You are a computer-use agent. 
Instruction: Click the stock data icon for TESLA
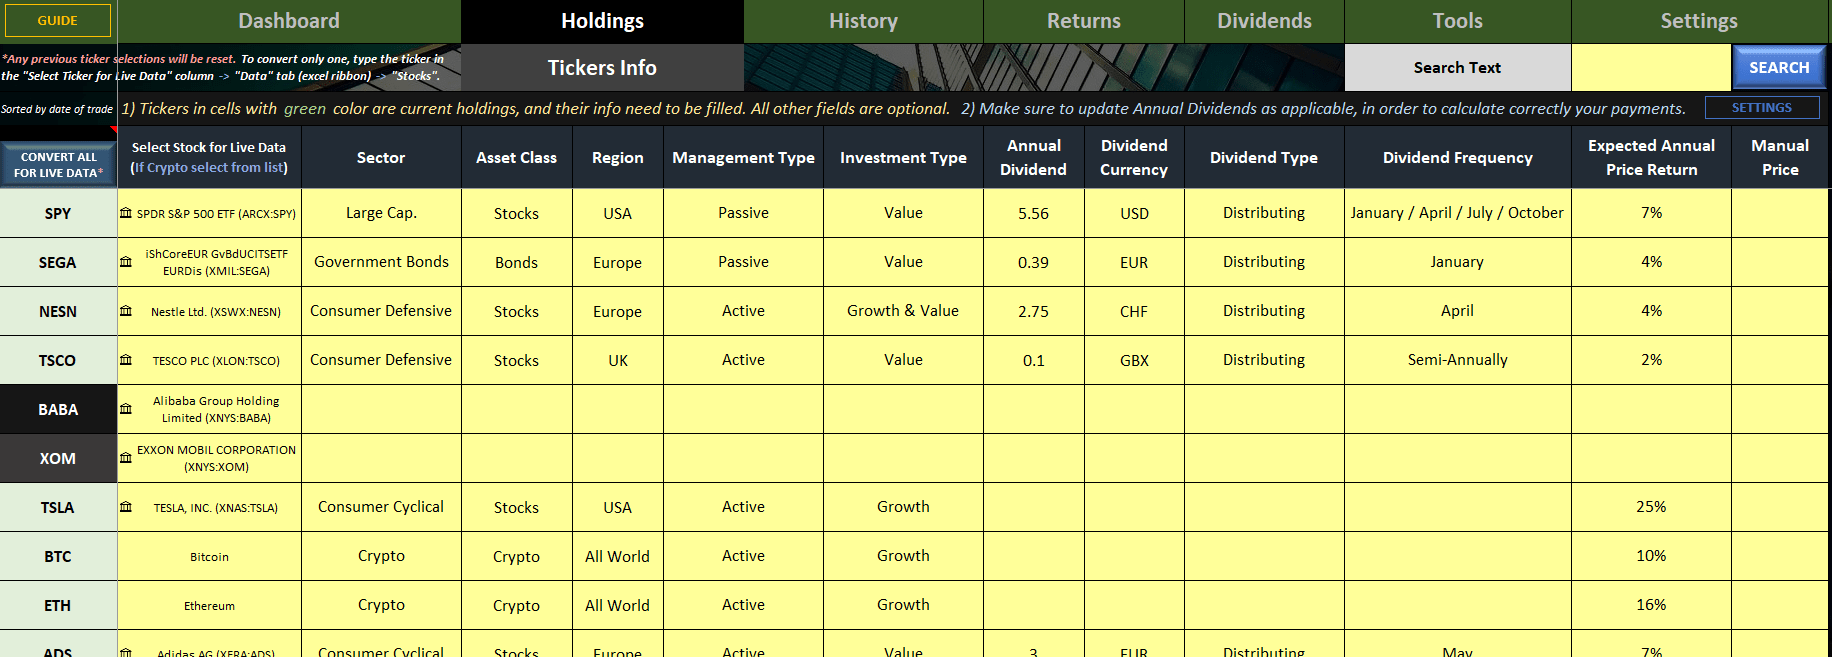[x=126, y=507]
